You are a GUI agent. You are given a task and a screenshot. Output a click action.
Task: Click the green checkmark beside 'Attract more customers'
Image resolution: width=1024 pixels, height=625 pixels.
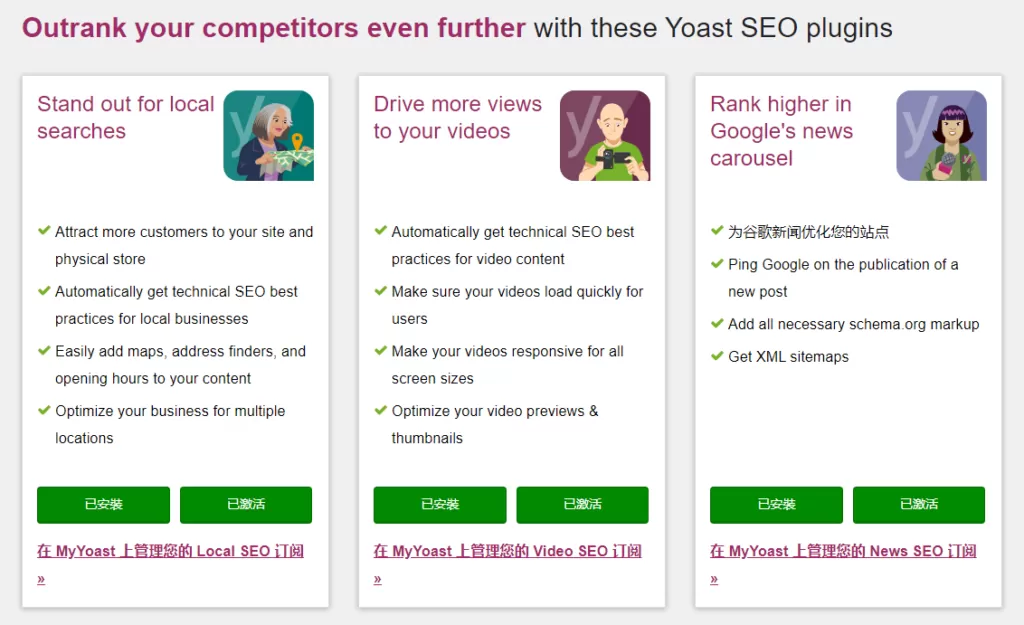43,231
